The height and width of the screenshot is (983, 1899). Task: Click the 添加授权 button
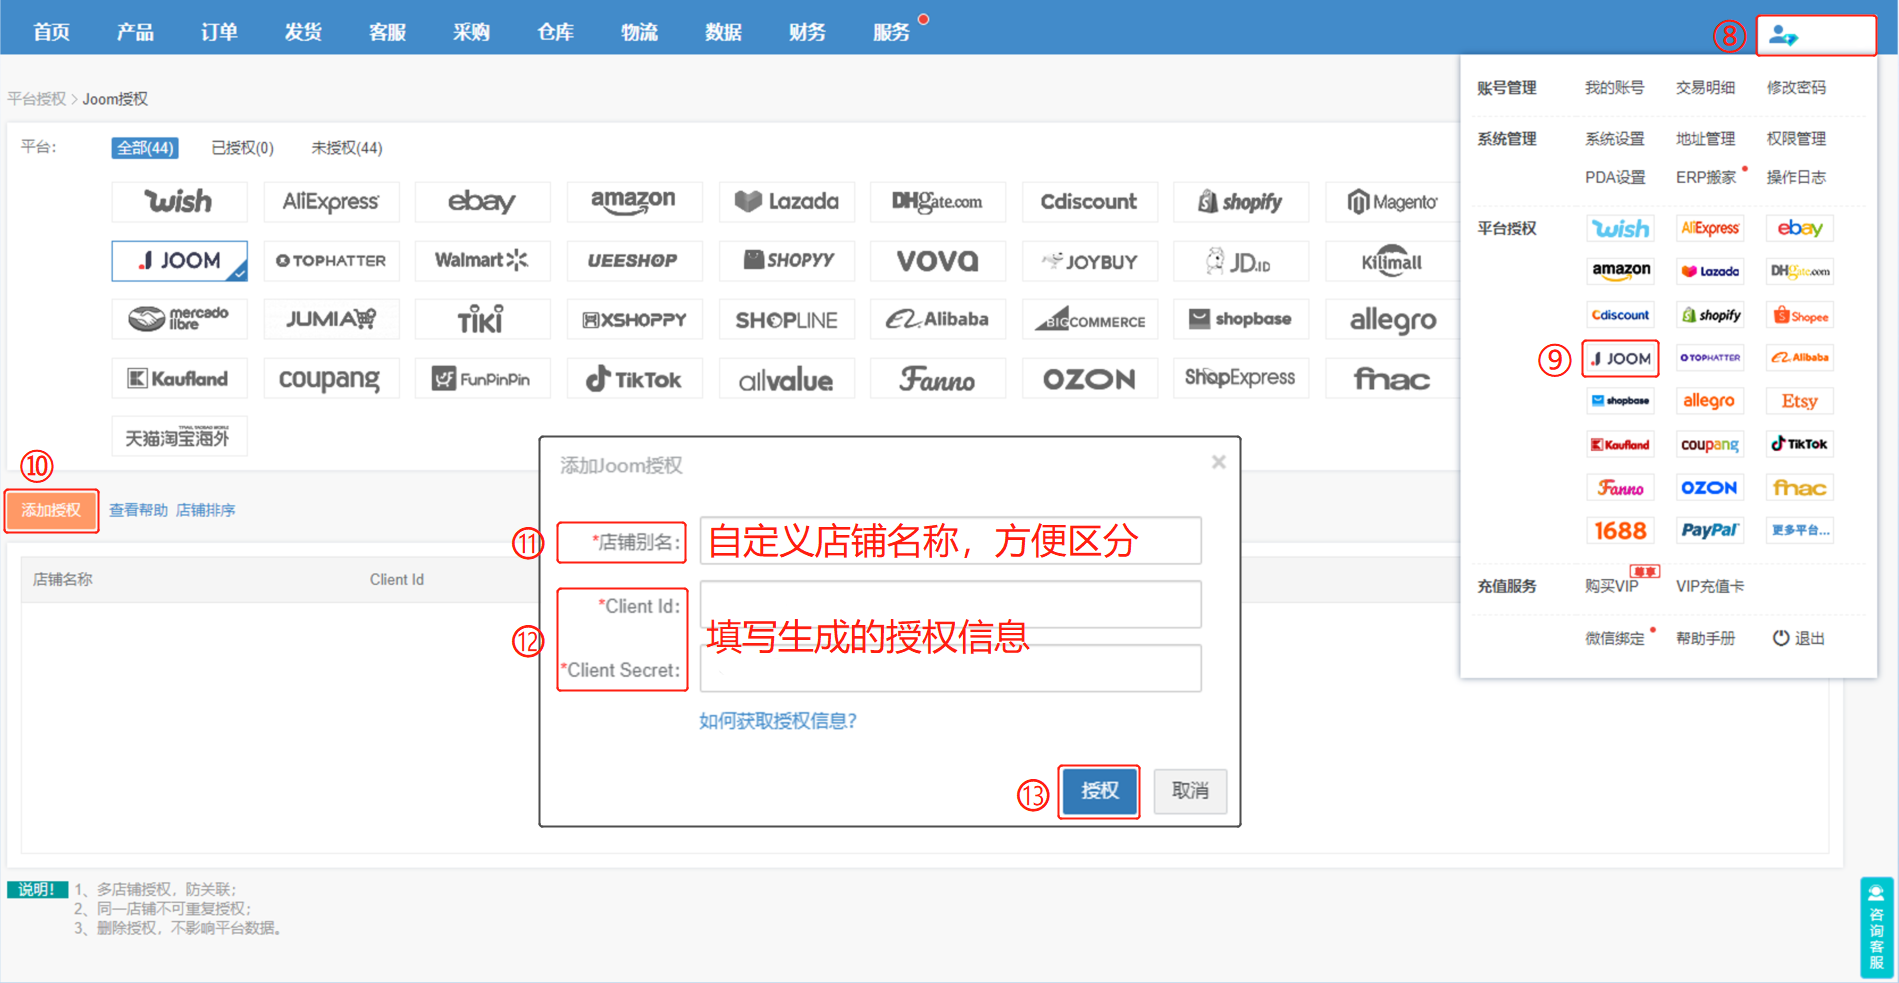(51, 510)
